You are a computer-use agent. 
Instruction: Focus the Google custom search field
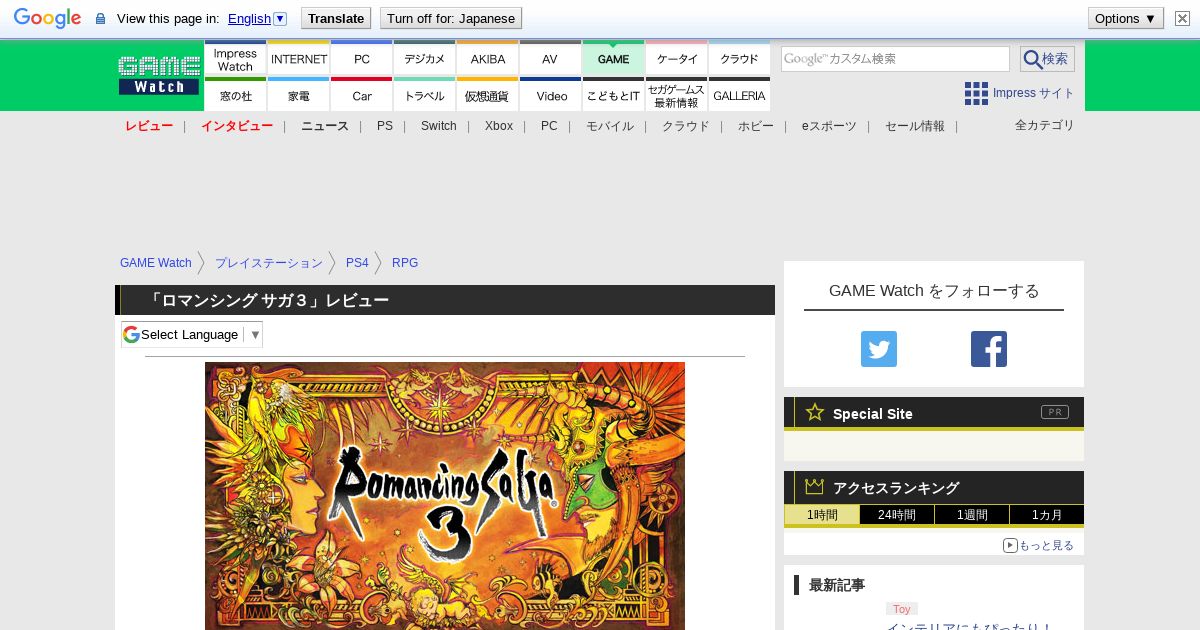tap(895, 59)
